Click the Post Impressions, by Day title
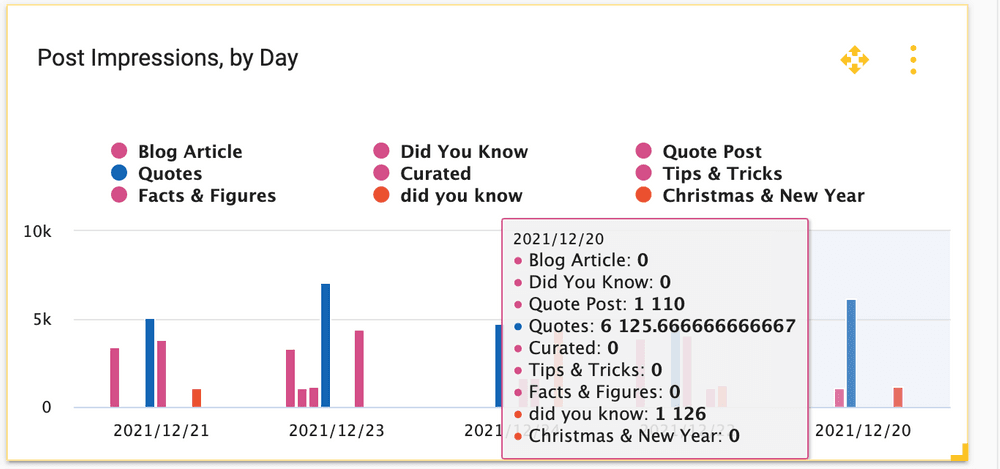The height and width of the screenshot is (469, 1000). (x=168, y=58)
